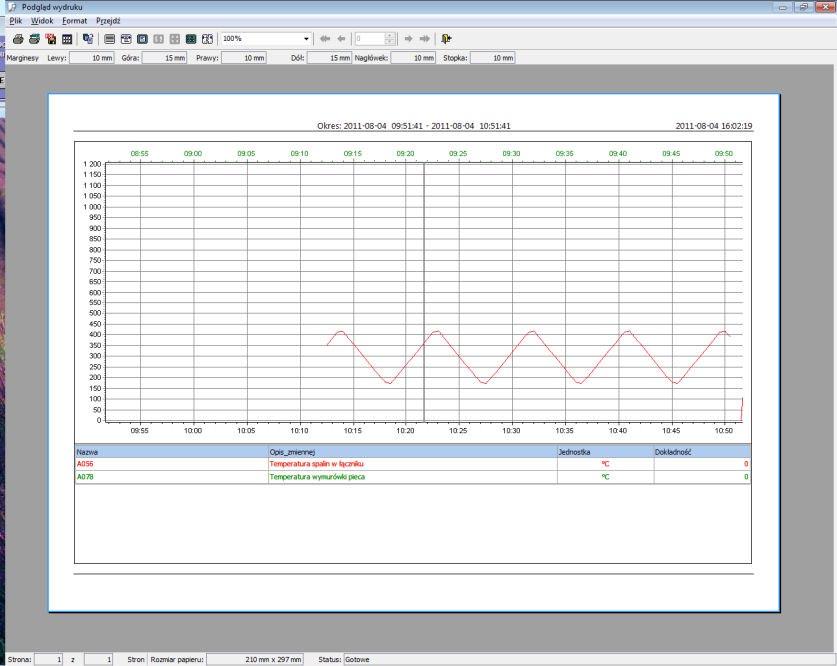Select the dark multi-page view icon

191,39
